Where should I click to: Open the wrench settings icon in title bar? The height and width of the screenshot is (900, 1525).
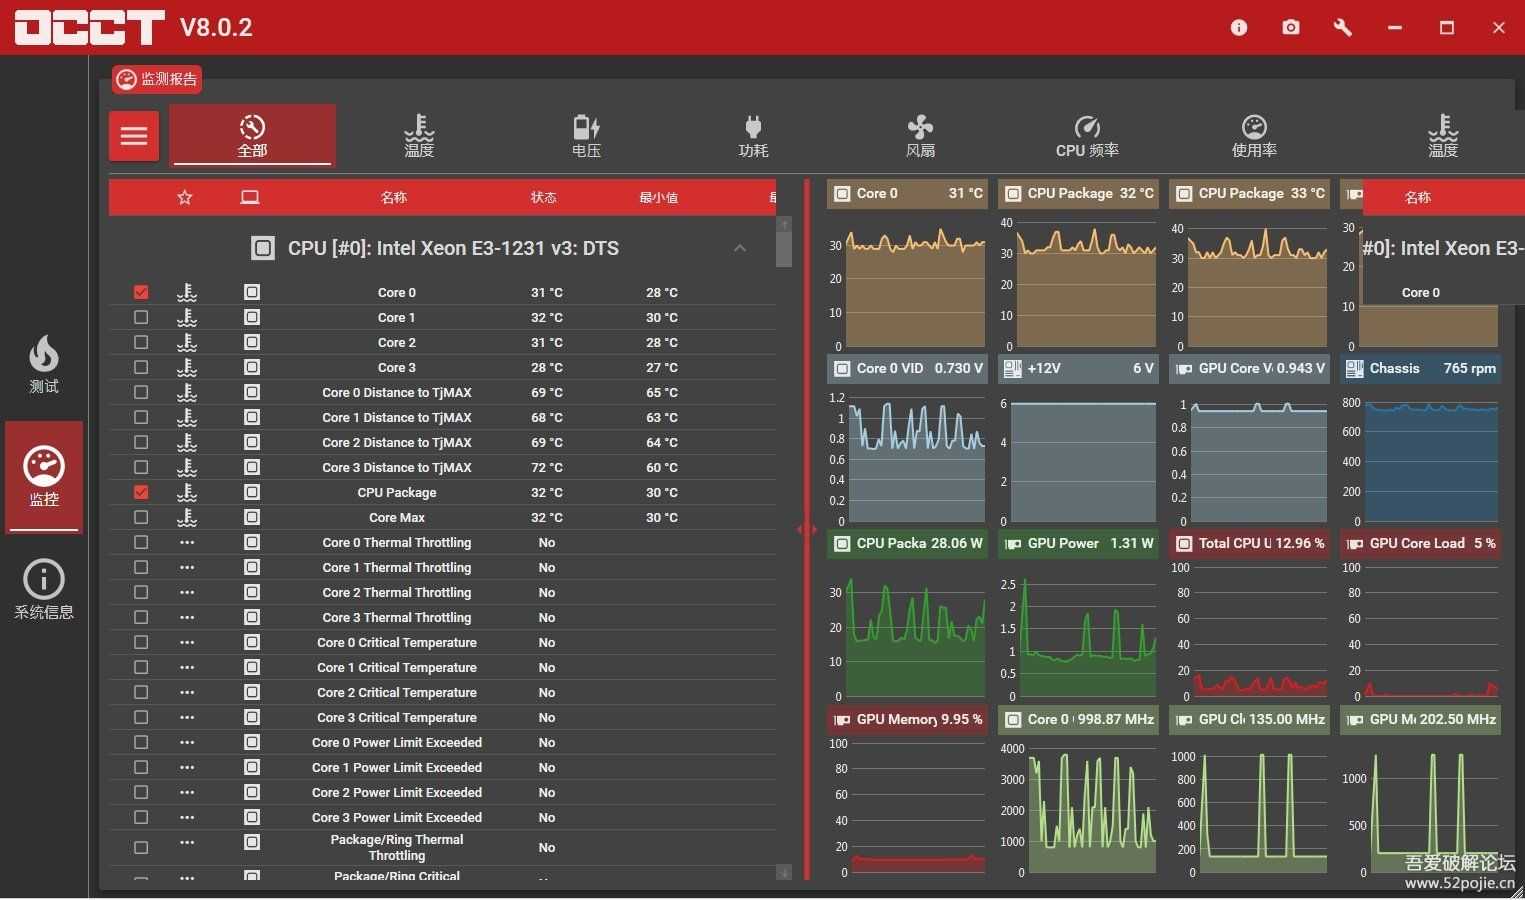[x=1342, y=27]
